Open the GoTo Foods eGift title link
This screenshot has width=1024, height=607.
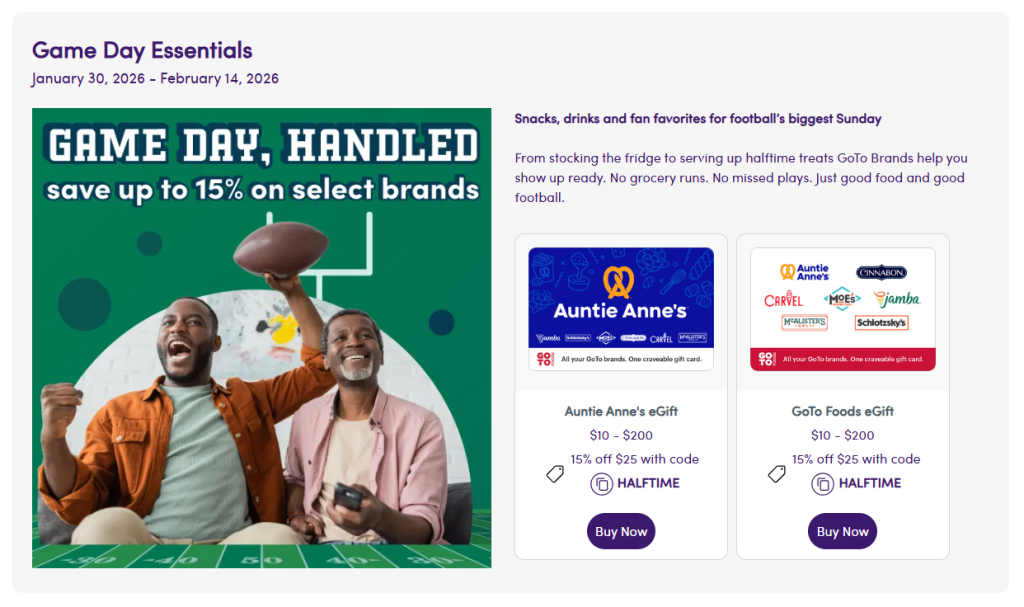point(842,411)
